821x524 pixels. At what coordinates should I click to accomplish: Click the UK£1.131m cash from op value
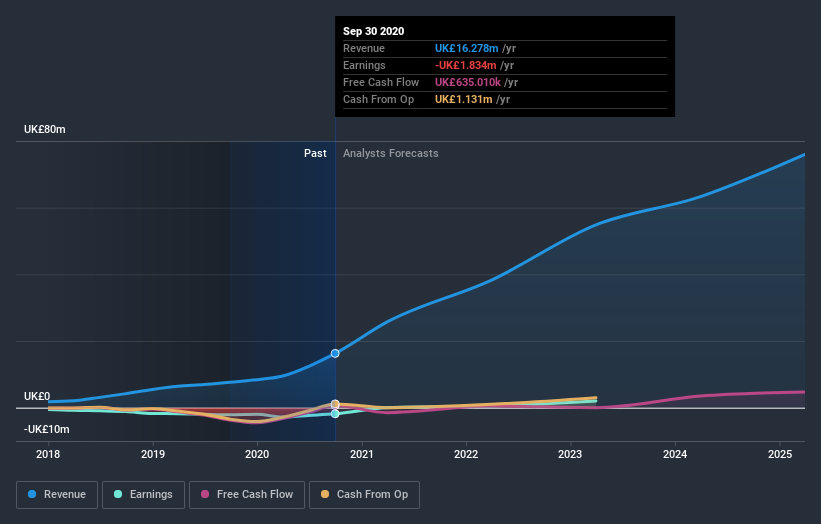(463, 99)
